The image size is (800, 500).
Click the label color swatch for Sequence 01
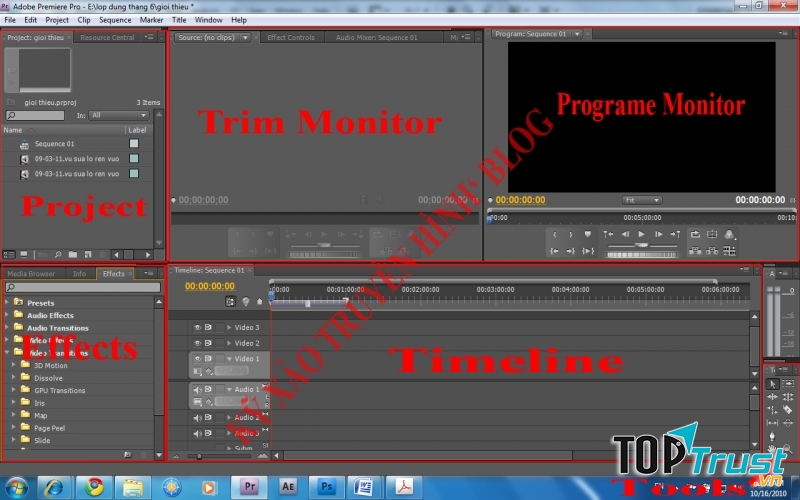coord(134,144)
